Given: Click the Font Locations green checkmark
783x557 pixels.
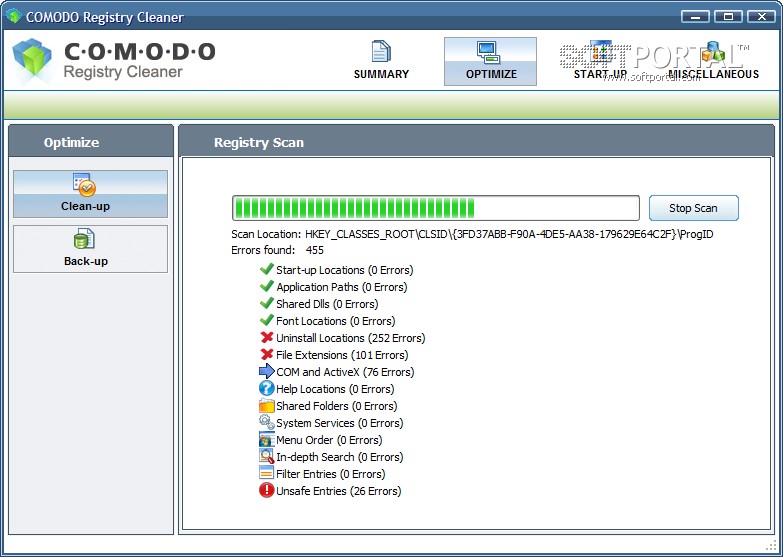Looking at the screenshot, I should point(267,320).
